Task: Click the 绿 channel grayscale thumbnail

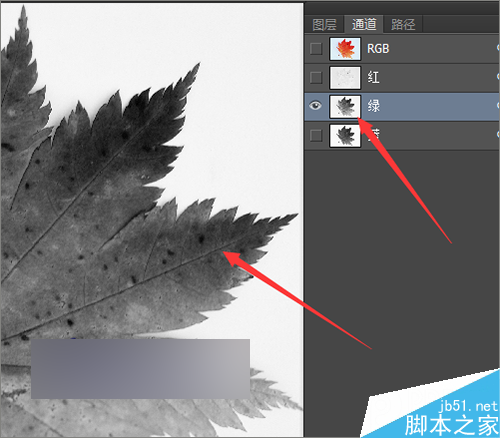Action: point(345,107)
